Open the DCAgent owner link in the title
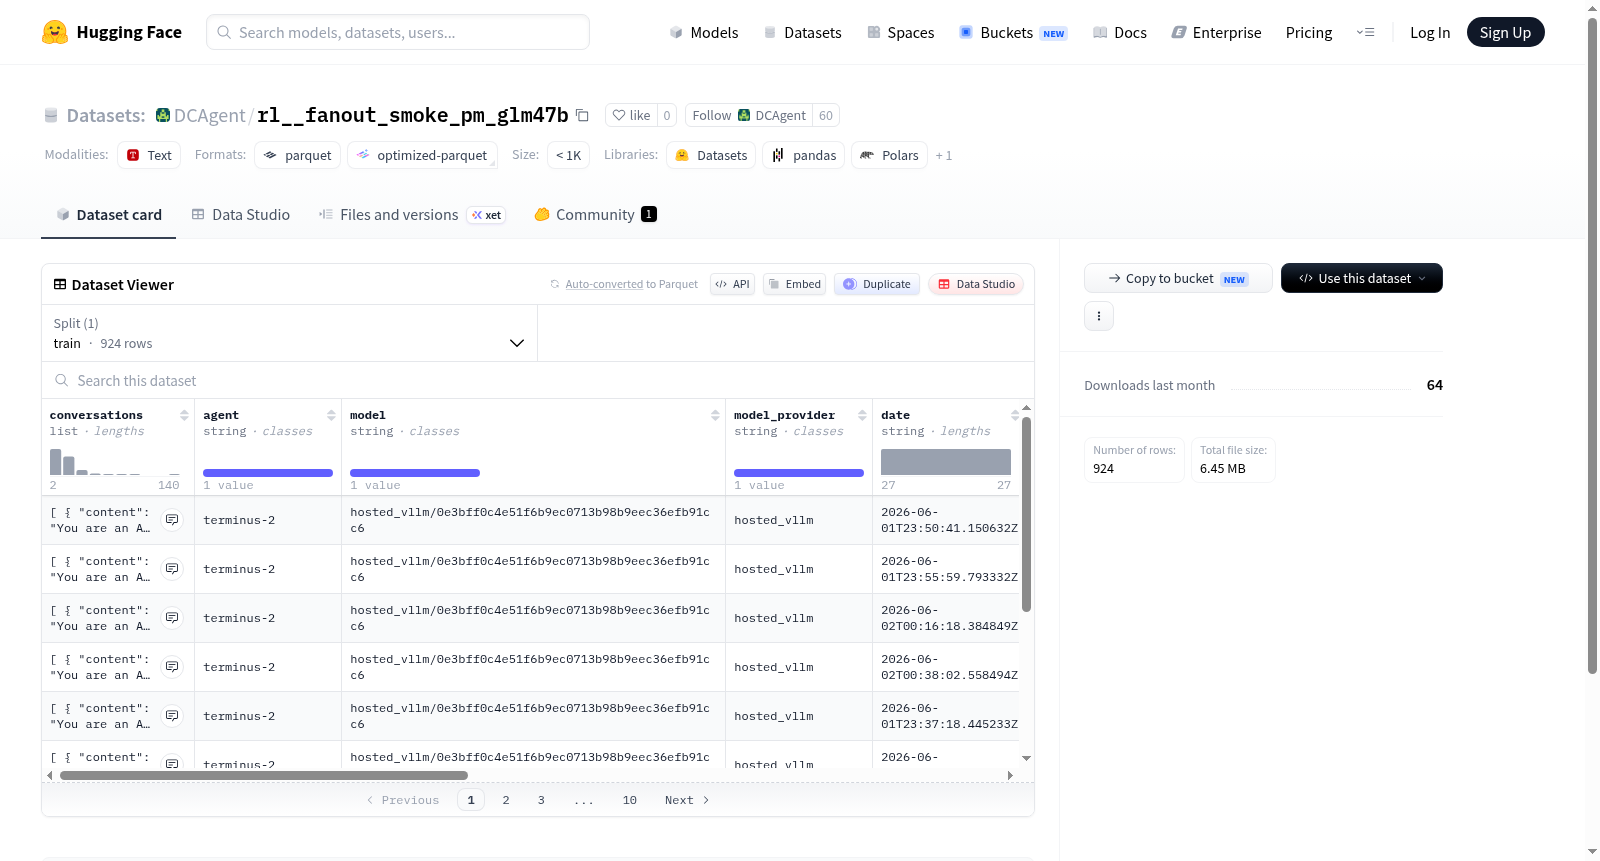 coord(210,116)
